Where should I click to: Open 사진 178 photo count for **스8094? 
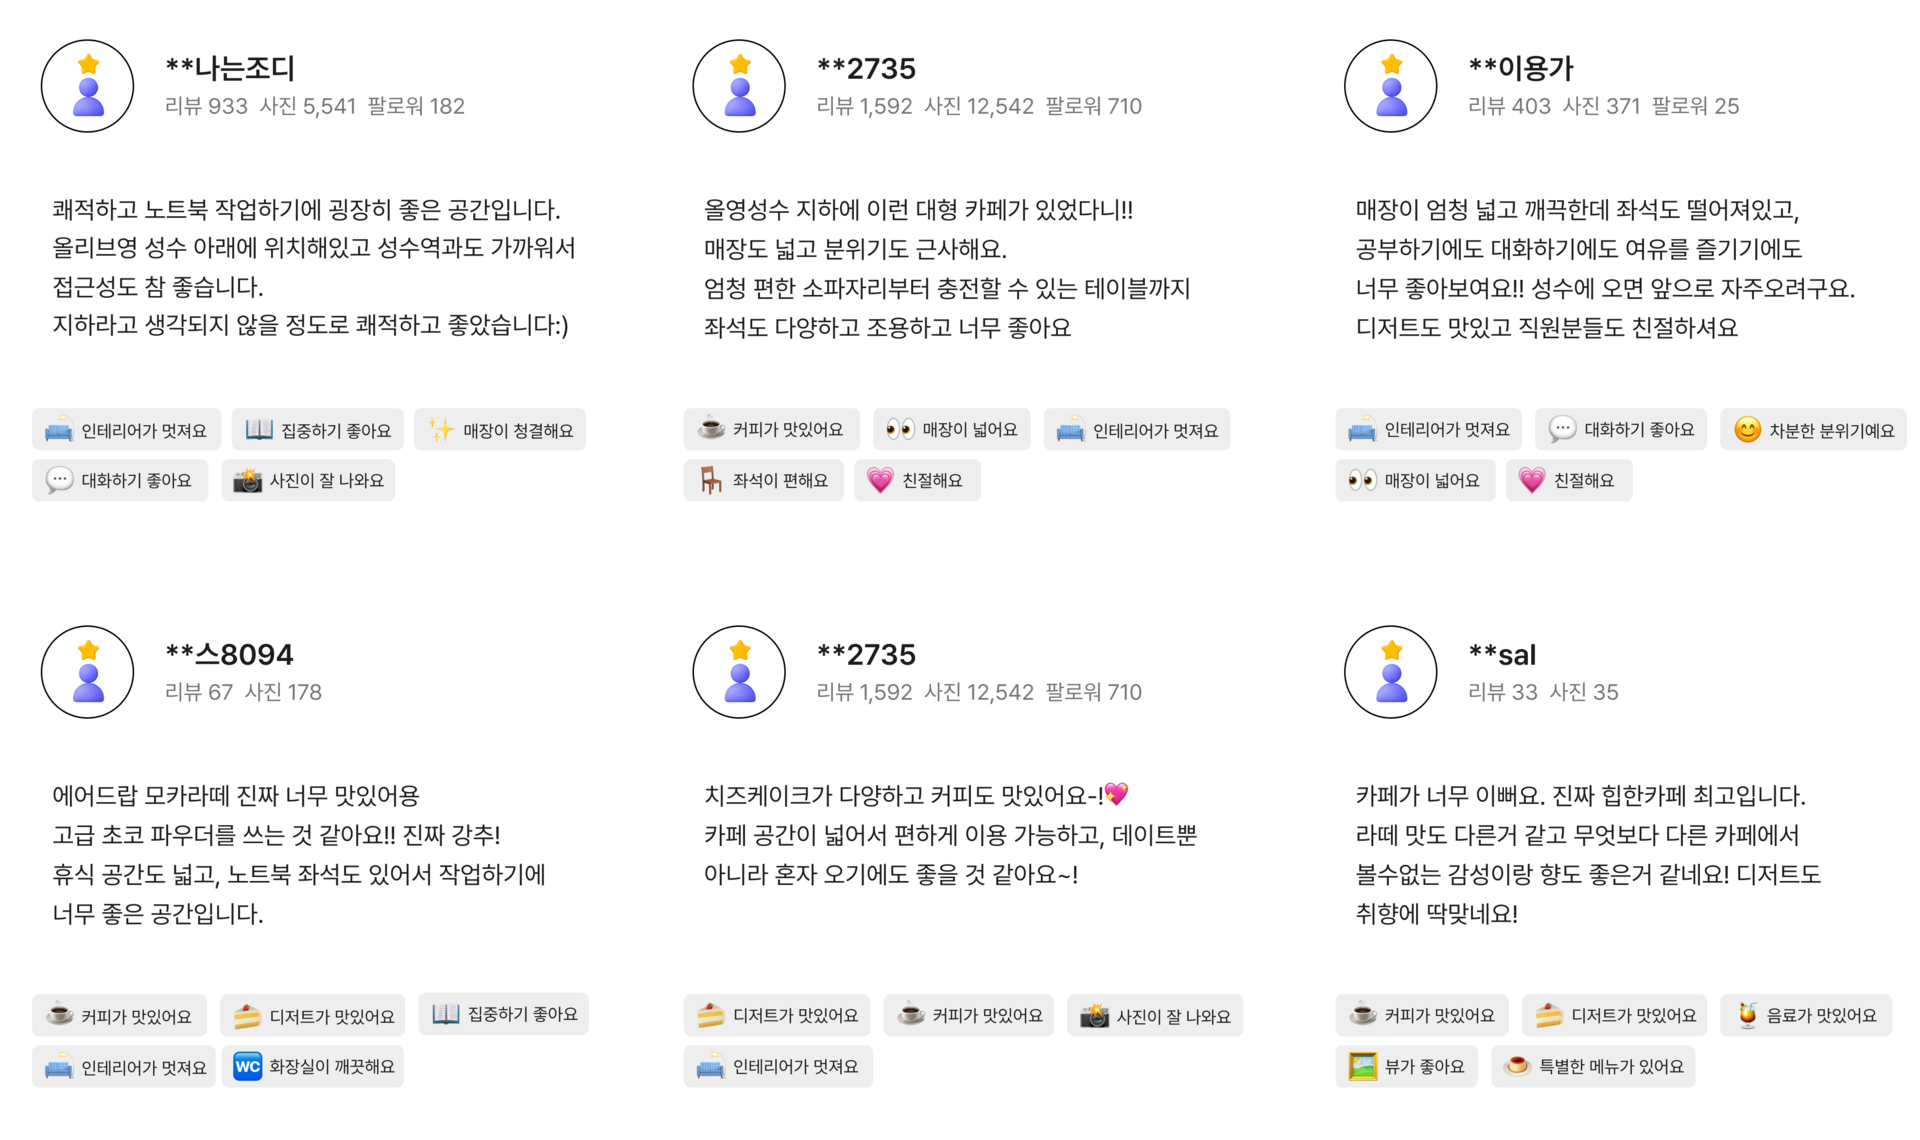click(283, 692)
